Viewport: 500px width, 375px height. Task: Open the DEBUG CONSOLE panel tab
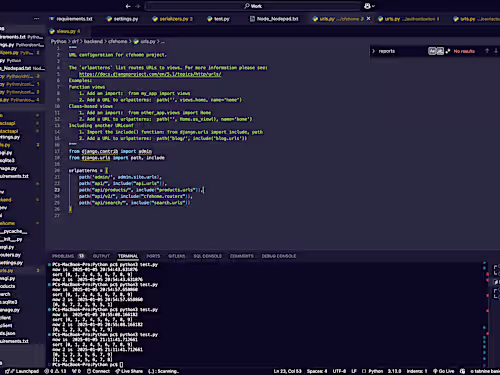tap(279, 256)
